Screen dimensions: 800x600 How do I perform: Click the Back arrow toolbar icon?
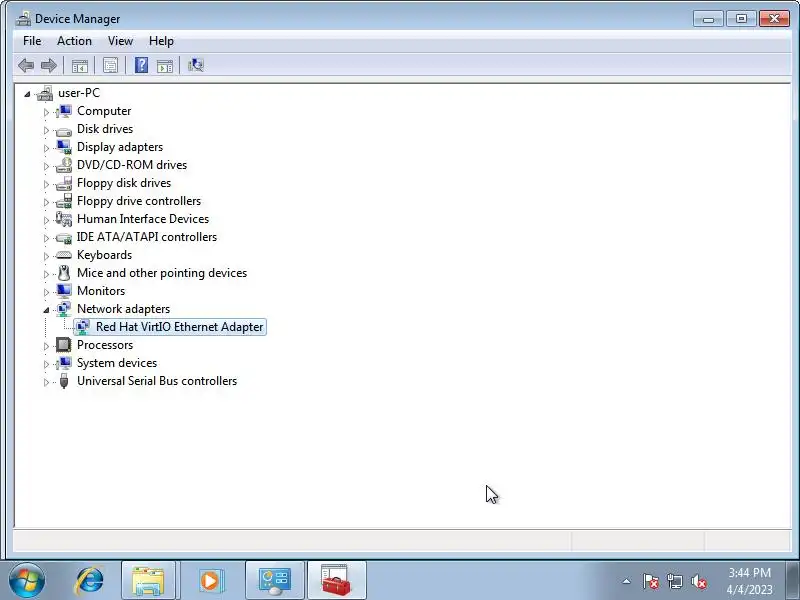(x=26, y=65)
